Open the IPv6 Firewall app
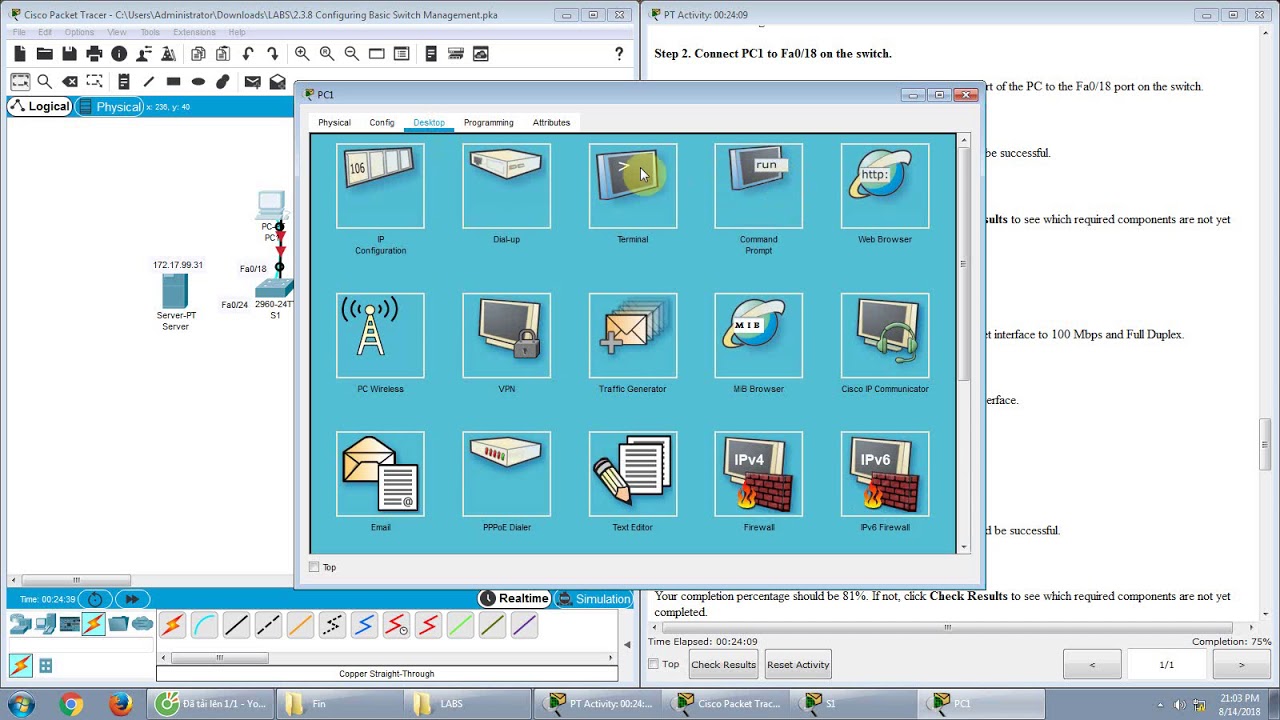The image size is (1280, 720). [x=884, y=474]
